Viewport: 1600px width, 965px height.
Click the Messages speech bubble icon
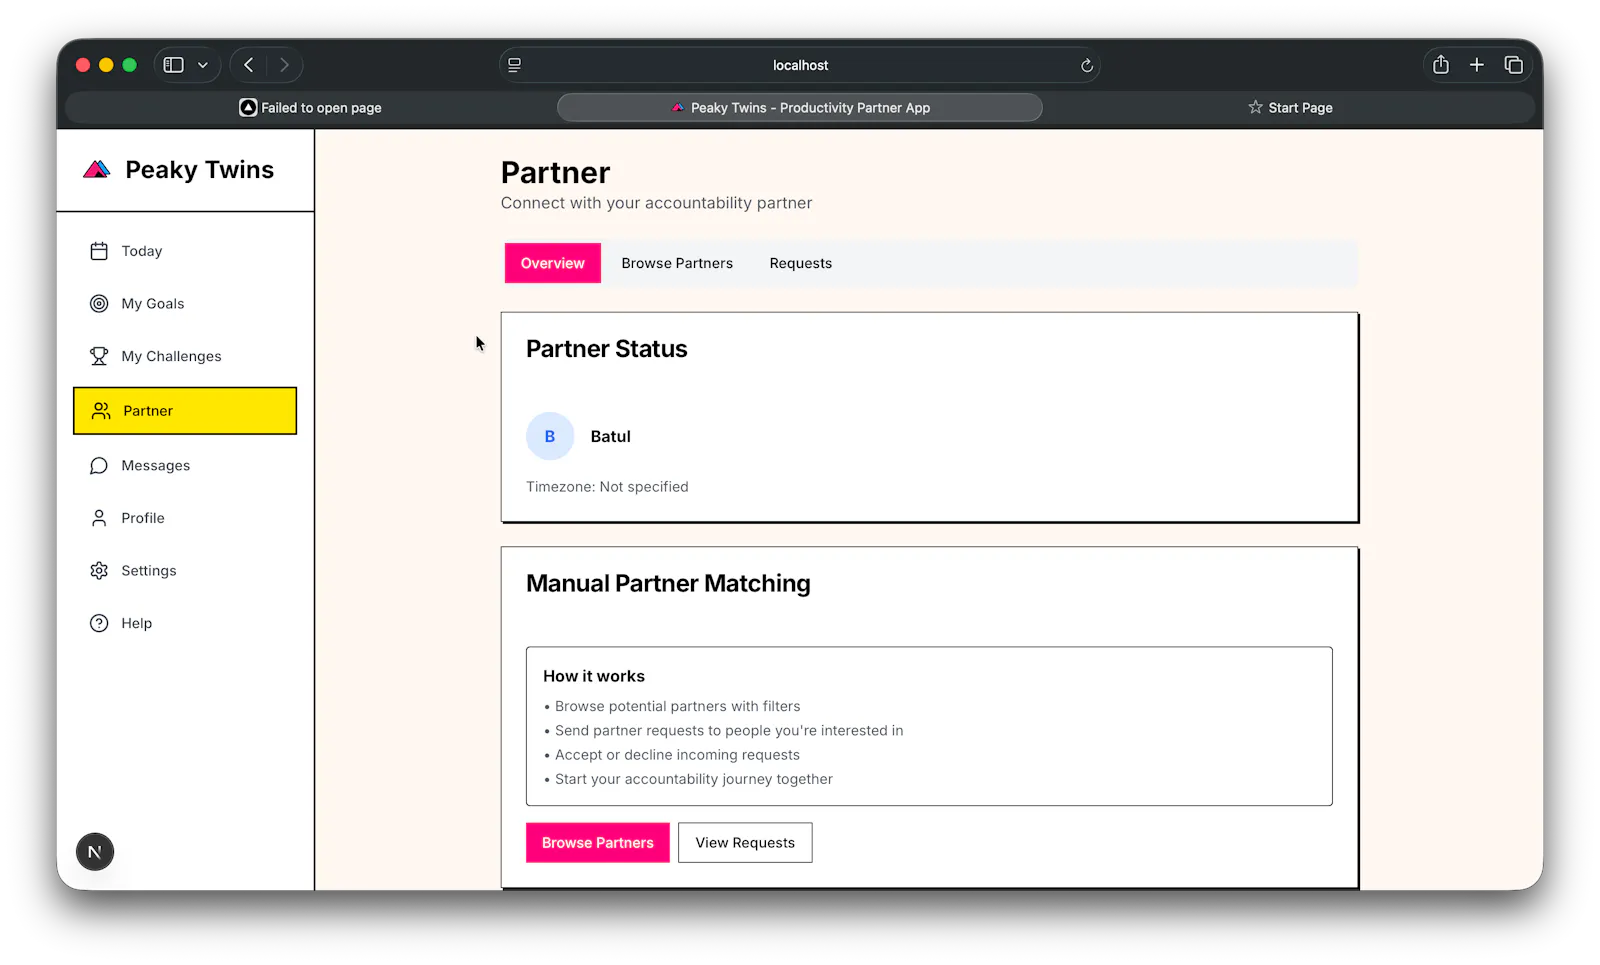pyautogui.click(x=99, y=466)
